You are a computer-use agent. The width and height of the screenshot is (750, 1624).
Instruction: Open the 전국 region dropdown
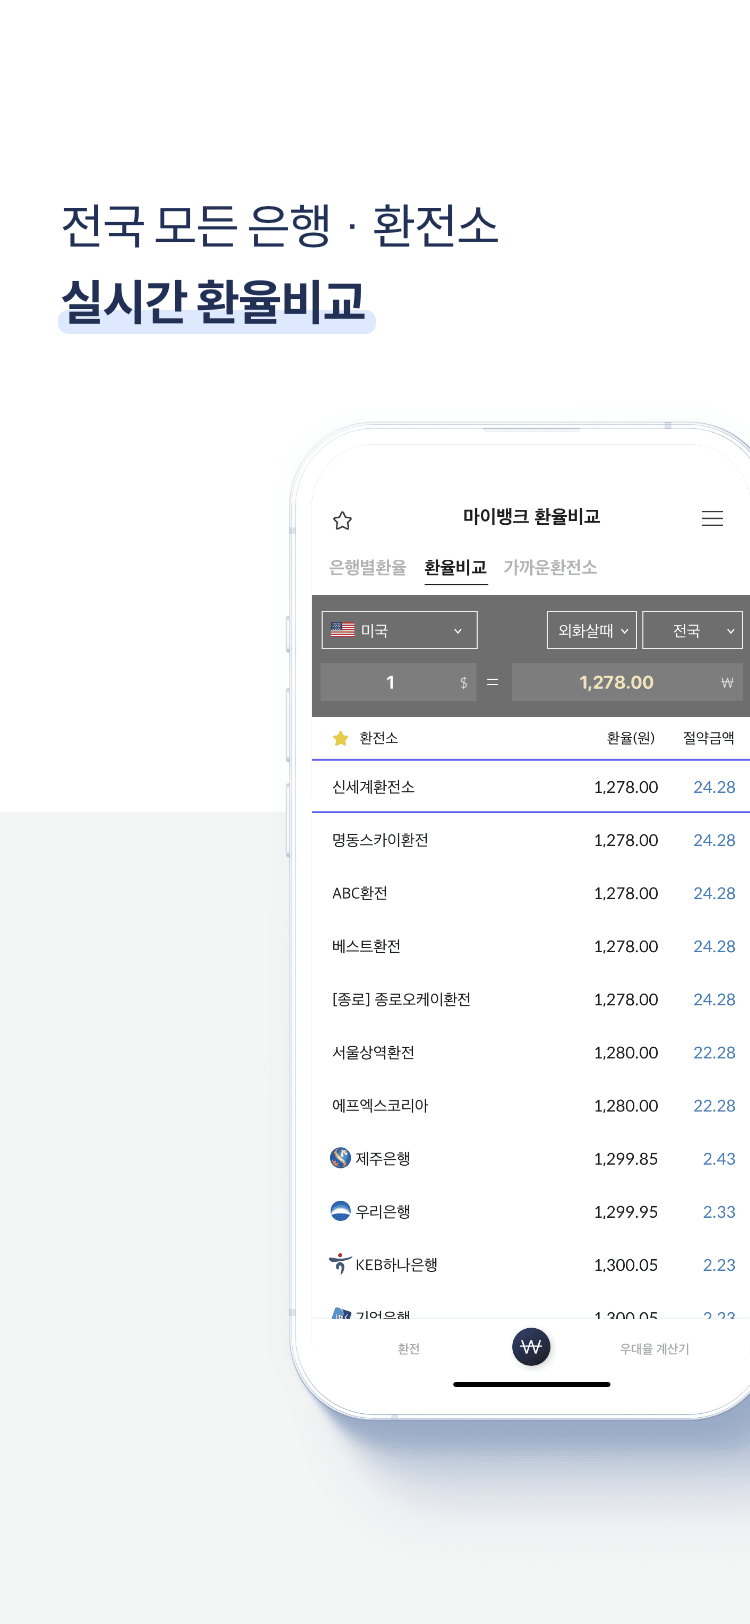[692, 630]
